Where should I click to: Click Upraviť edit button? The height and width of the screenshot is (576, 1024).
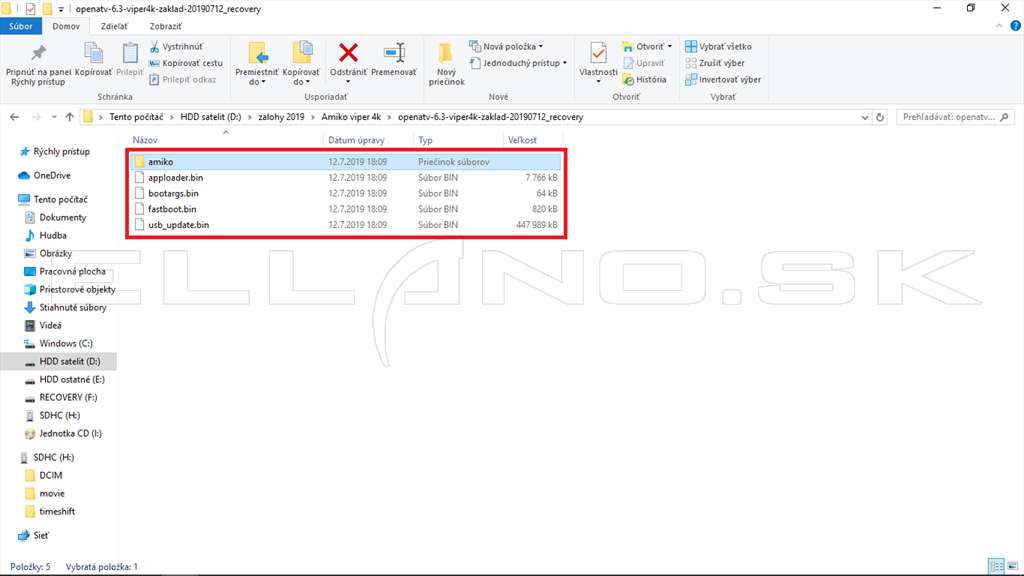click(643, 63)
